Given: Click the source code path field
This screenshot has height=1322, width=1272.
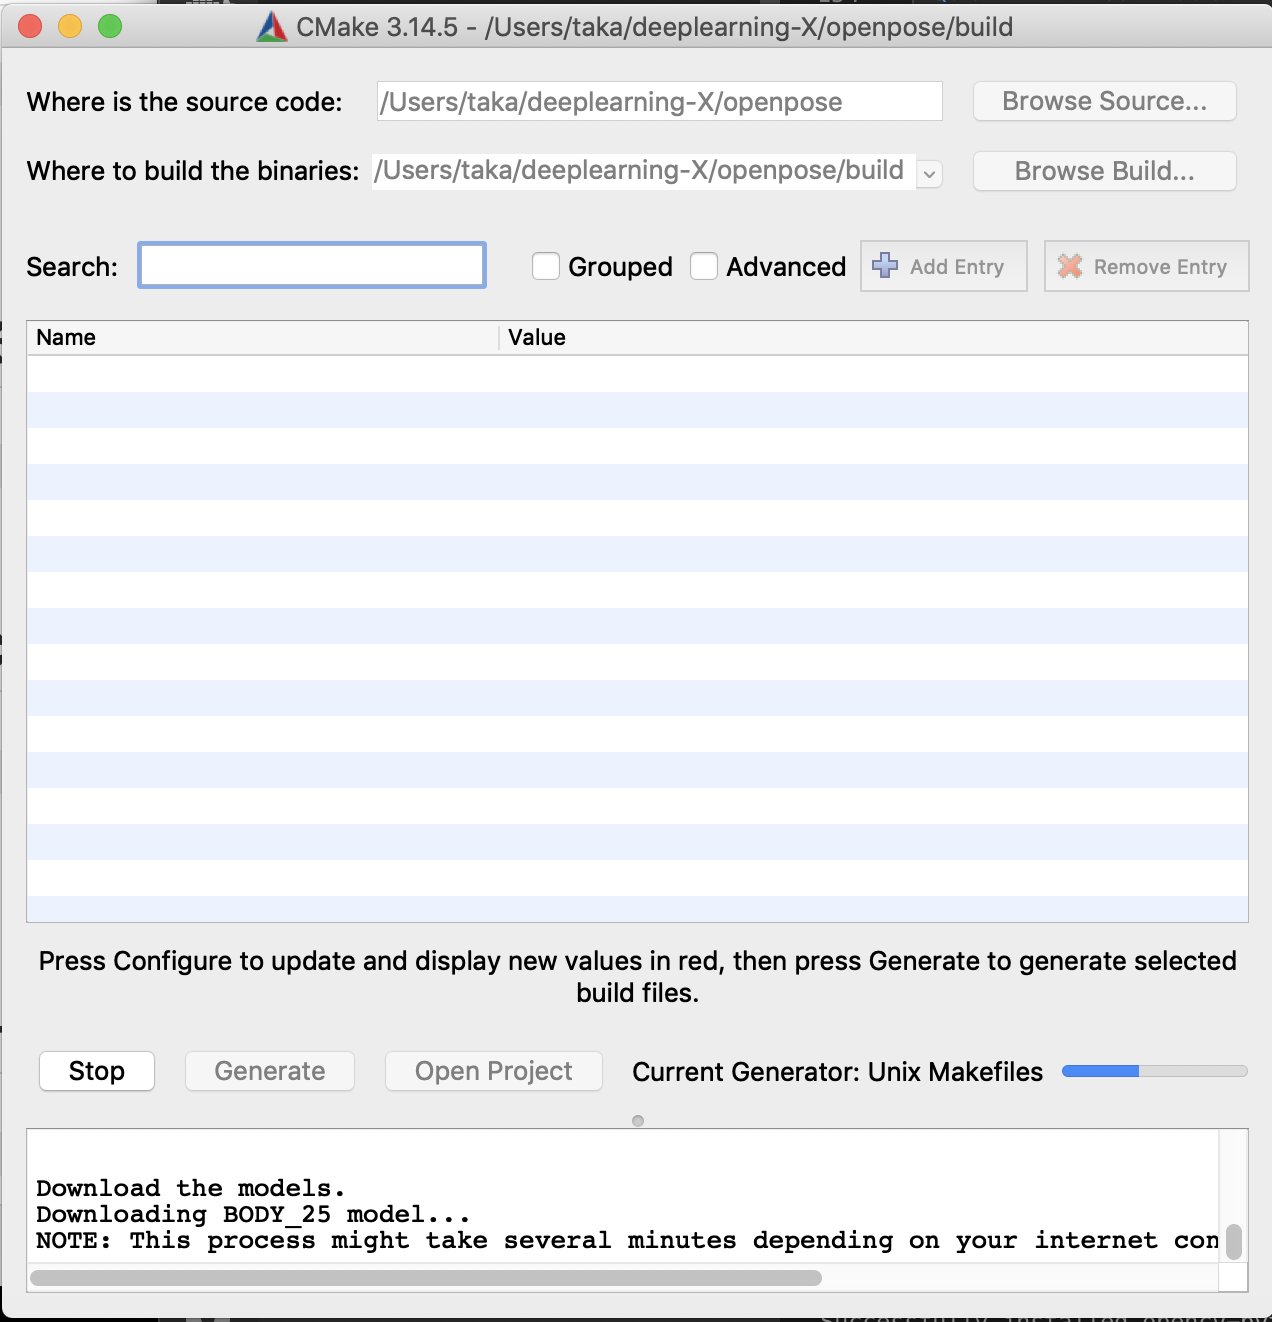Looking at the screenshot, I should [x=660, y=101].
